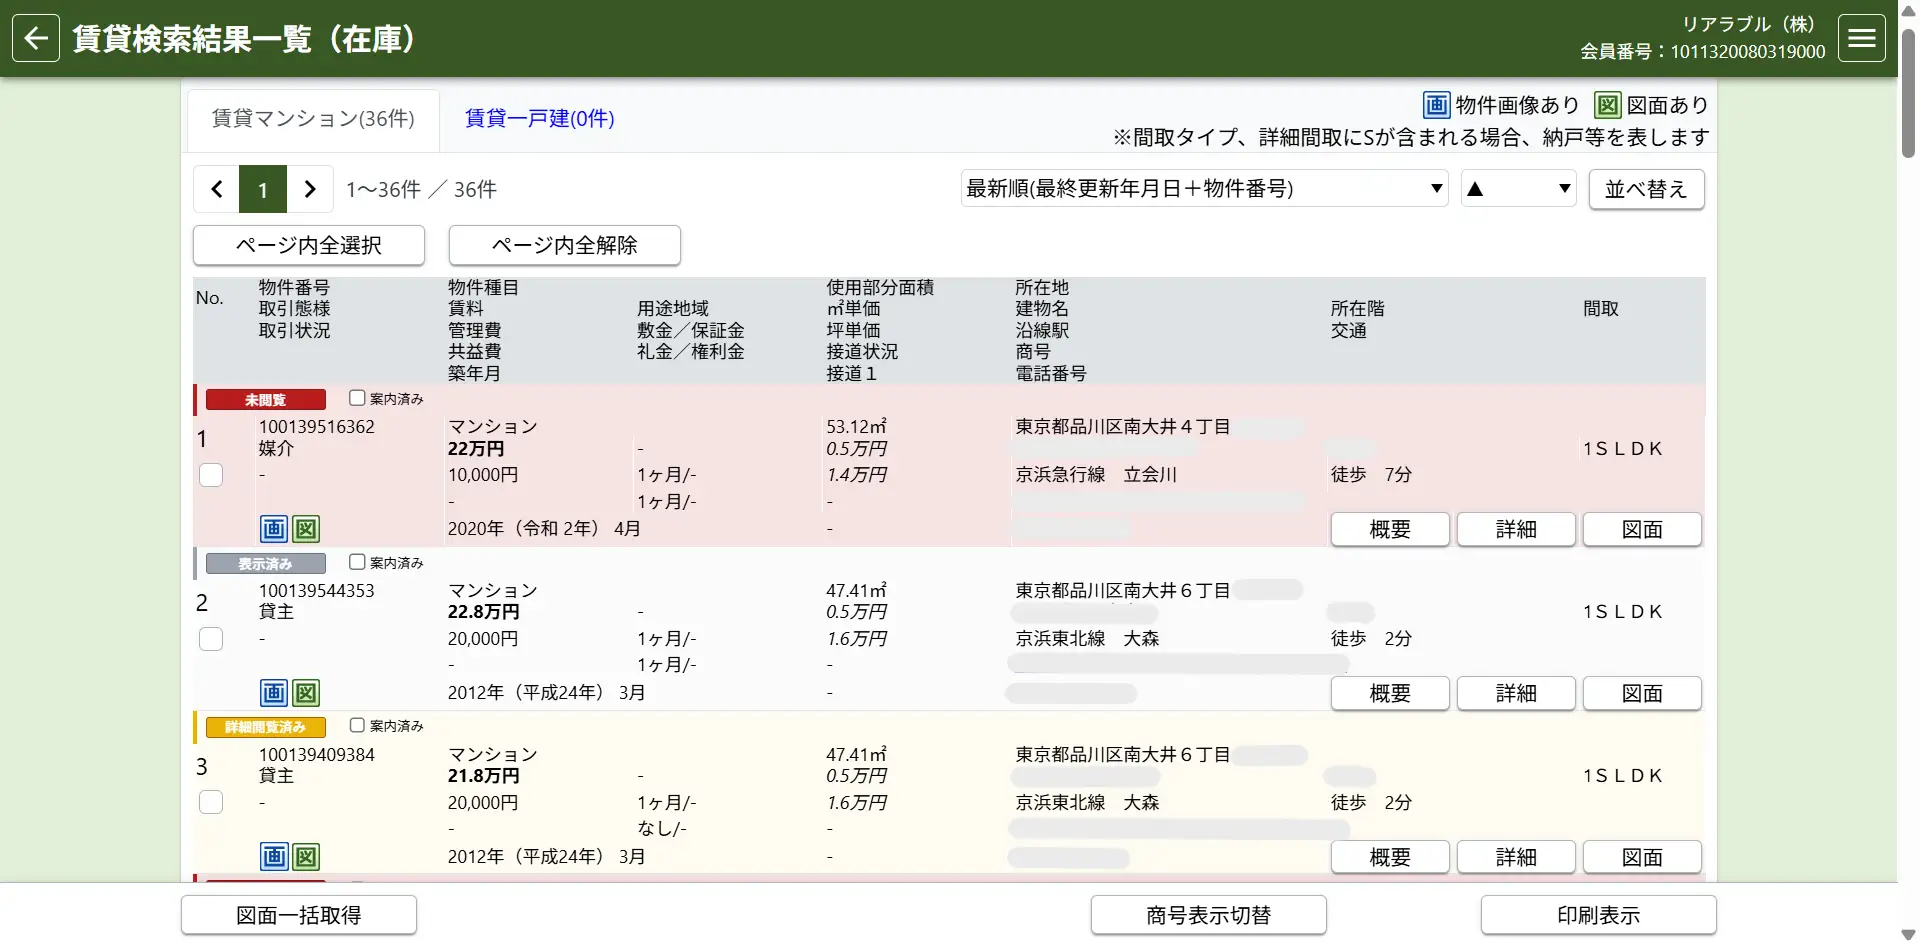Open property image icon for listing 3
The height and width of the screenshot is (943, 1920).
[274, 857]
